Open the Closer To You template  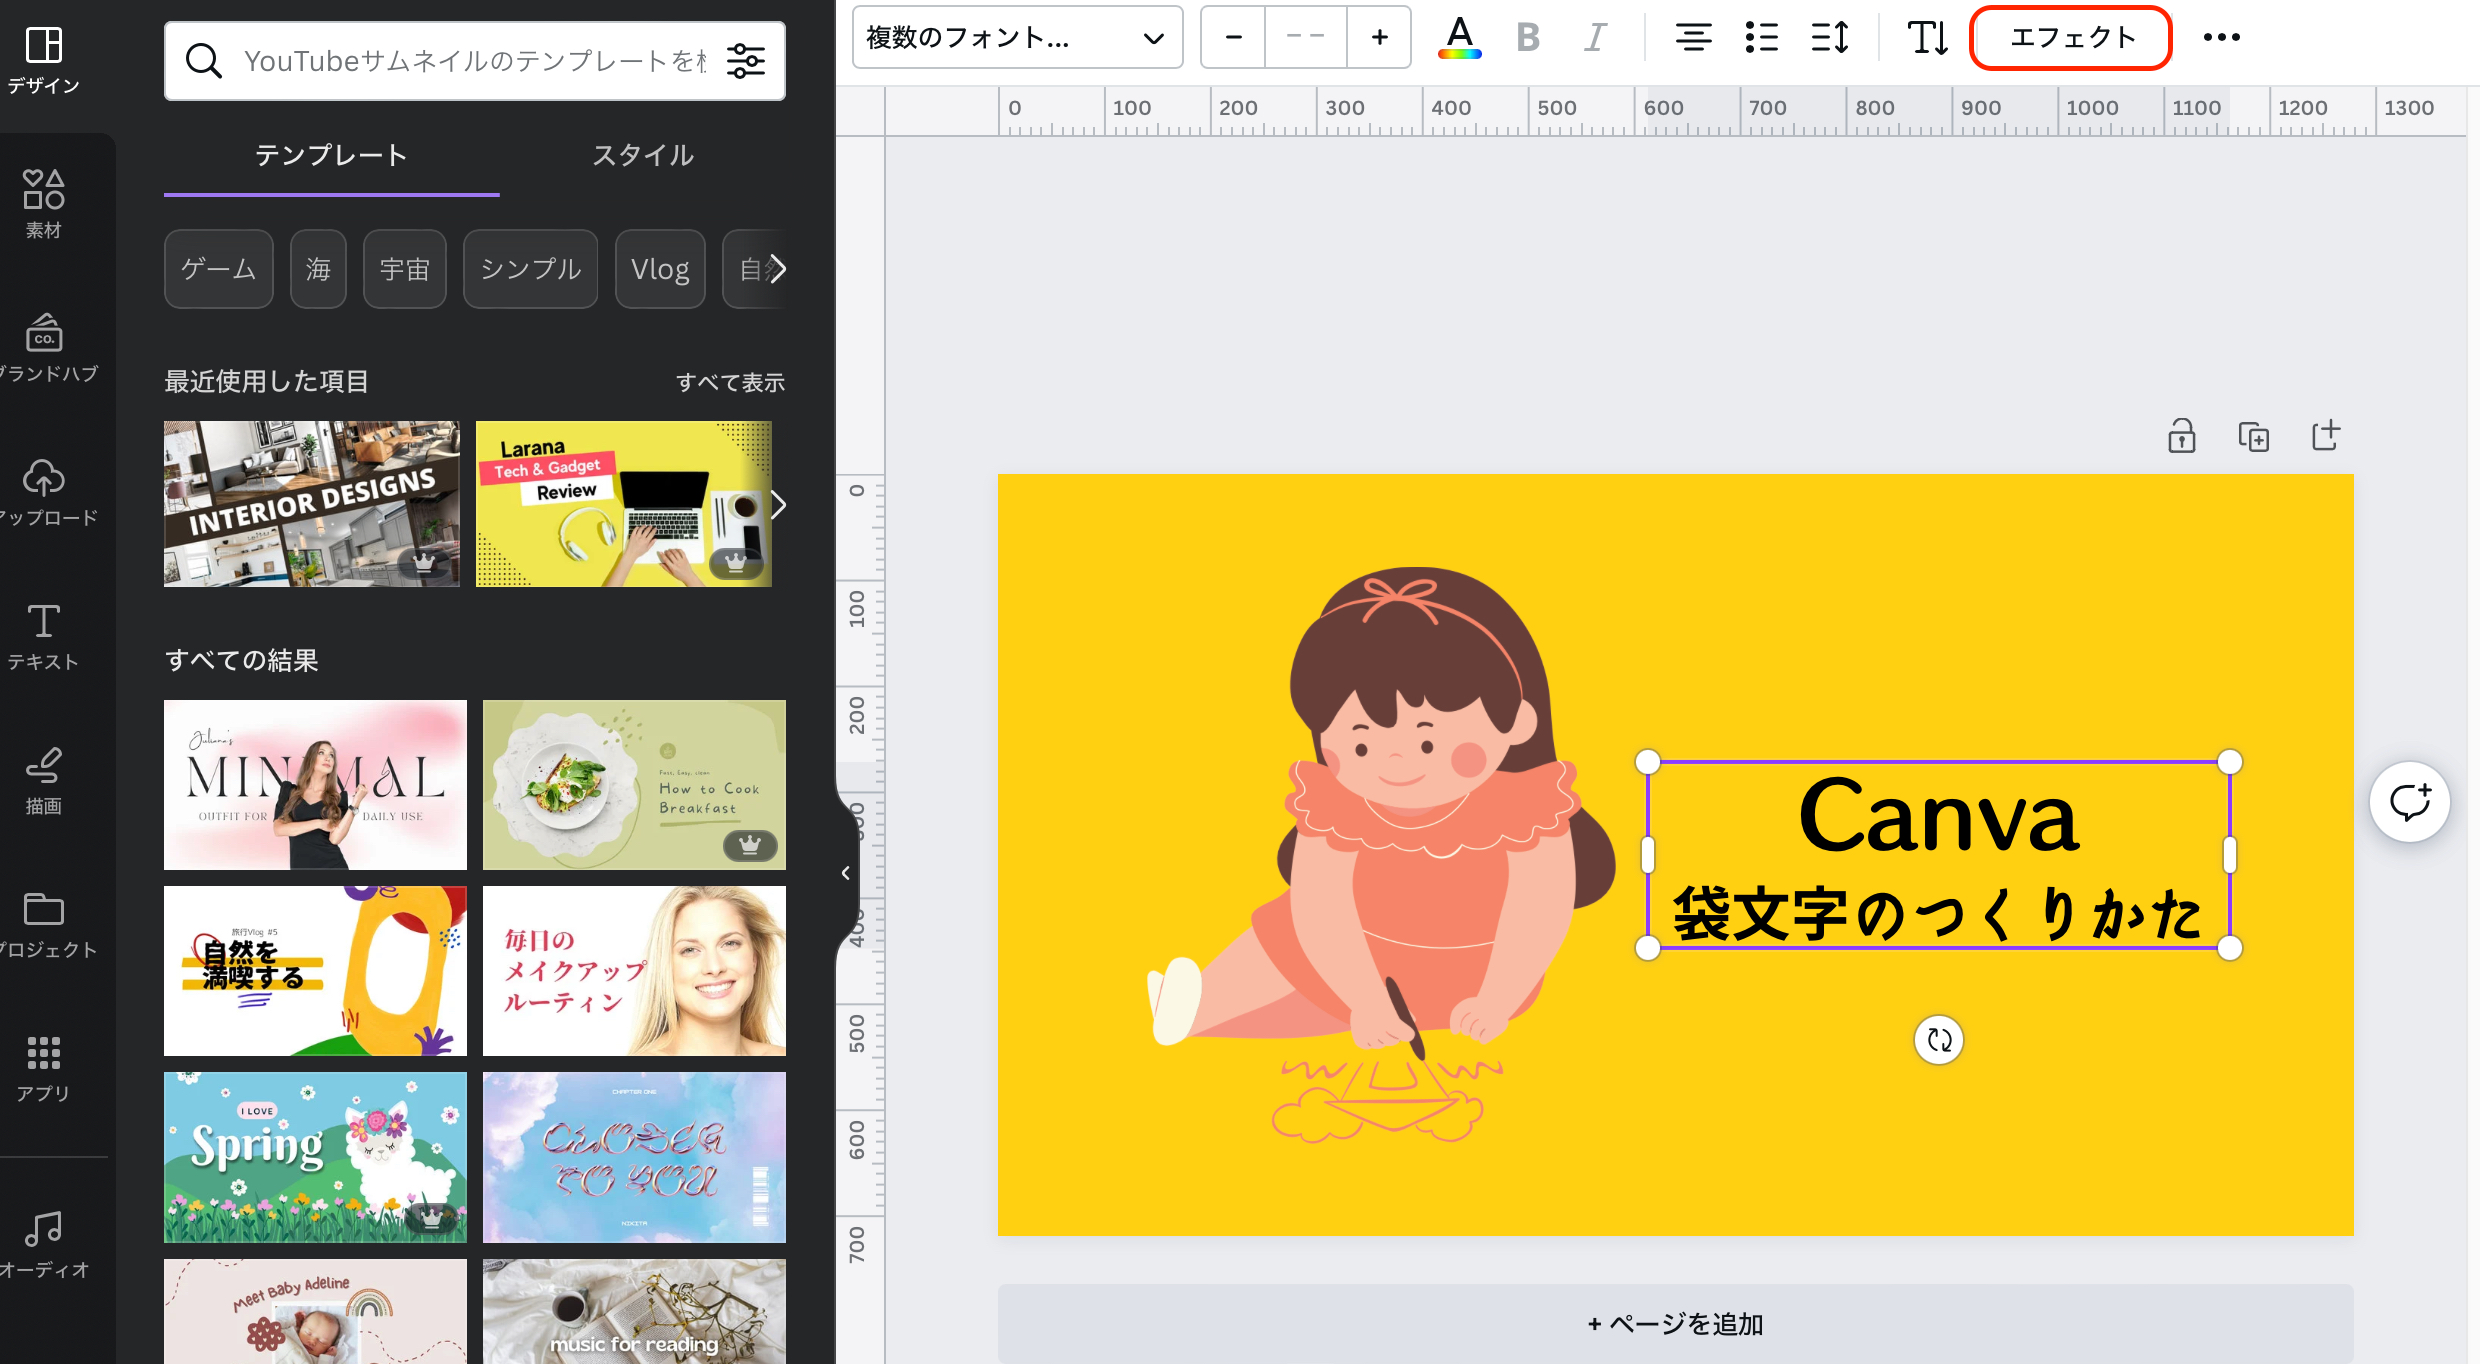634,1157
